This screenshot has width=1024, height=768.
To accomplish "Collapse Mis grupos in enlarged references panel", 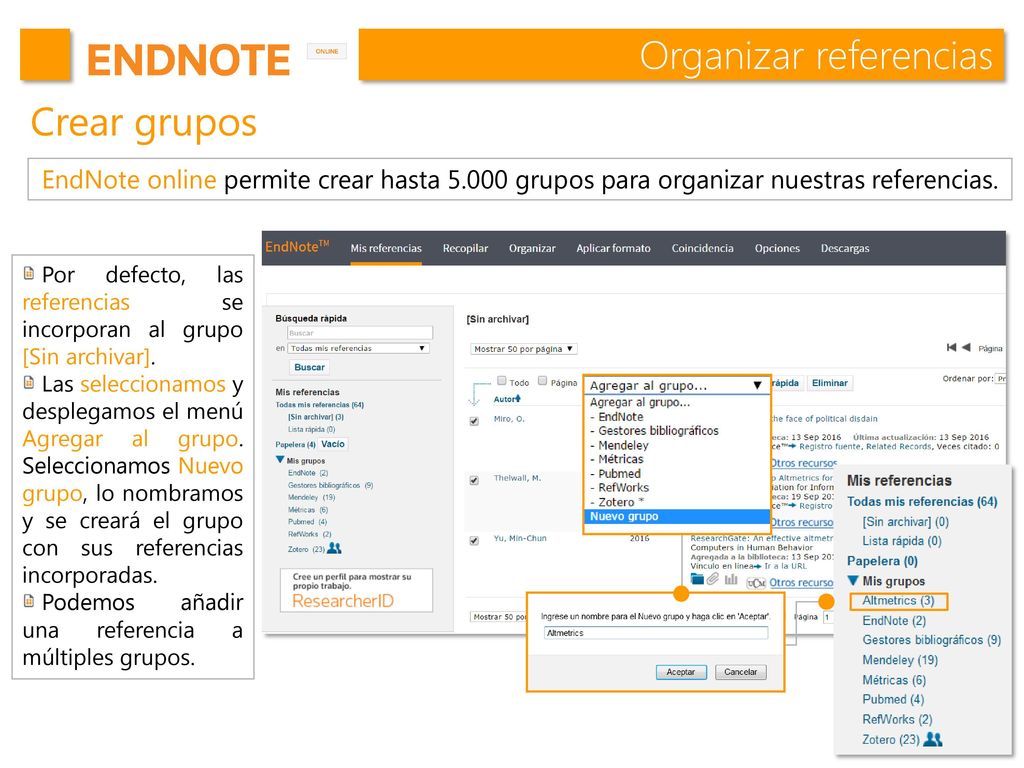I will click(853, 580).
